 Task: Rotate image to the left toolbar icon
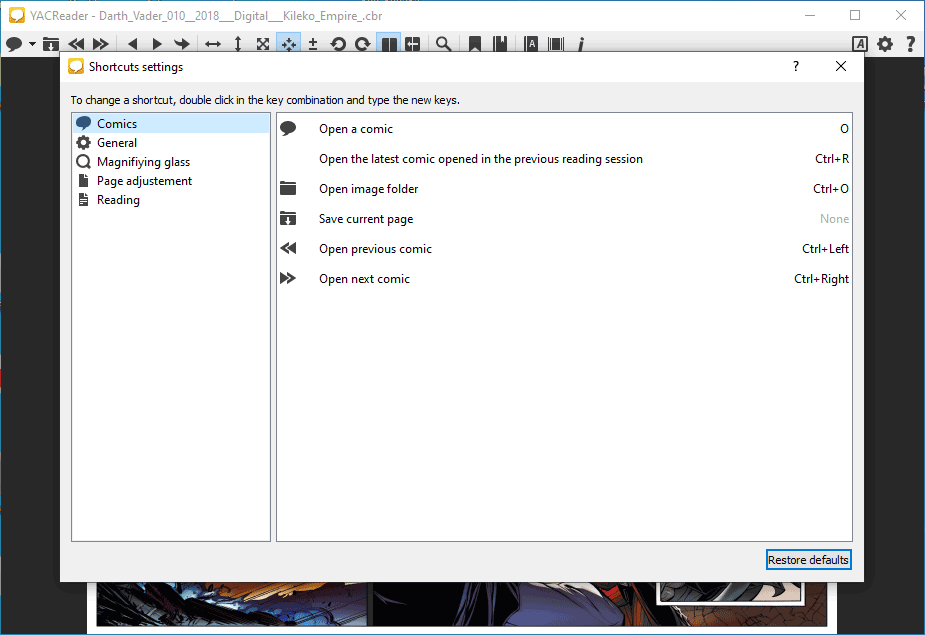coord(338,44)
